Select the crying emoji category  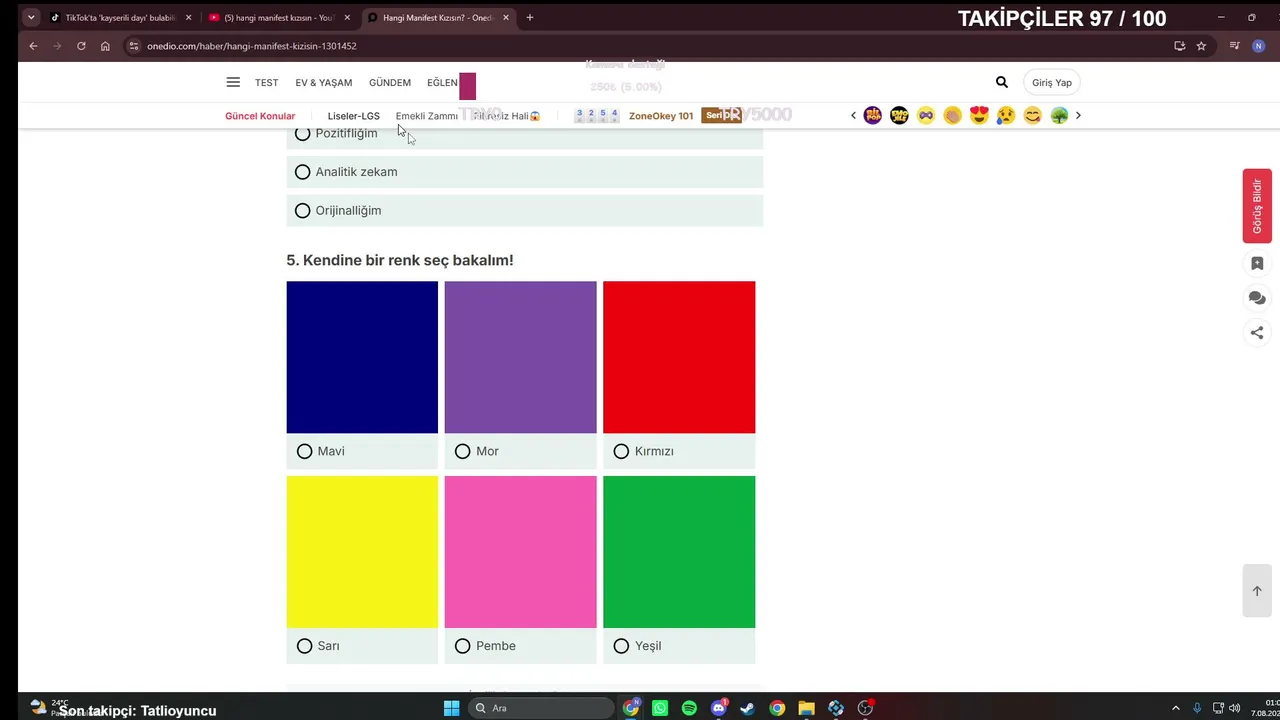(1006, 115)
